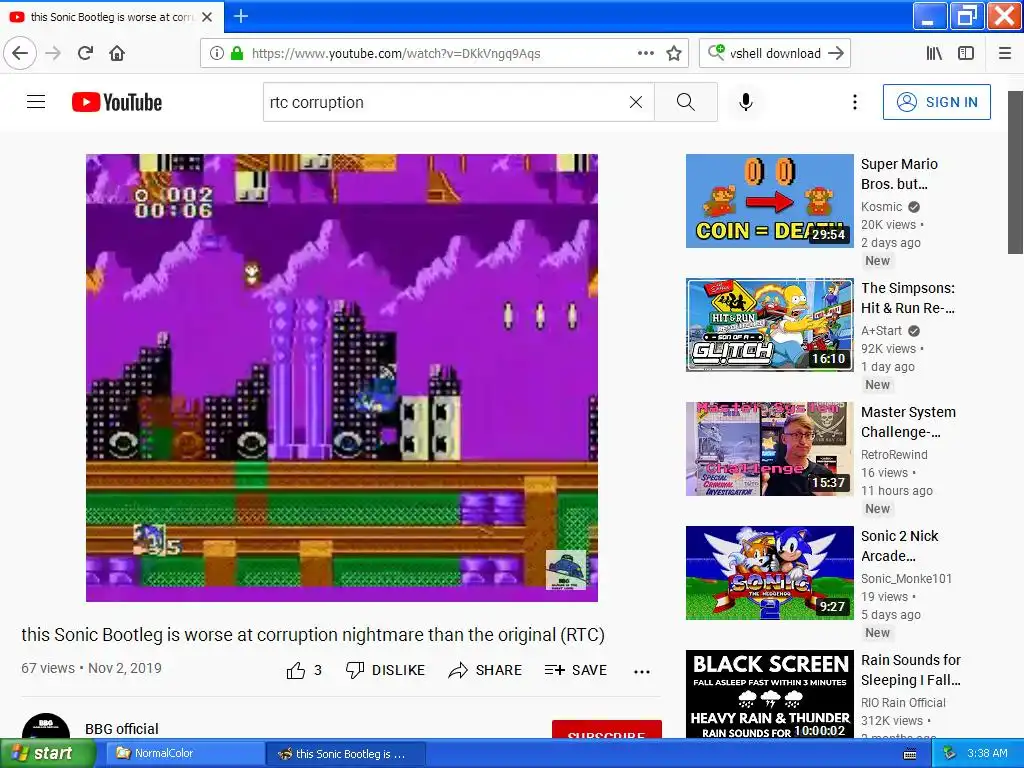This screenshot has height=768, width=1024.
Task: Close the Sonic Bootleg browser tab
Action: click(207, 17)
